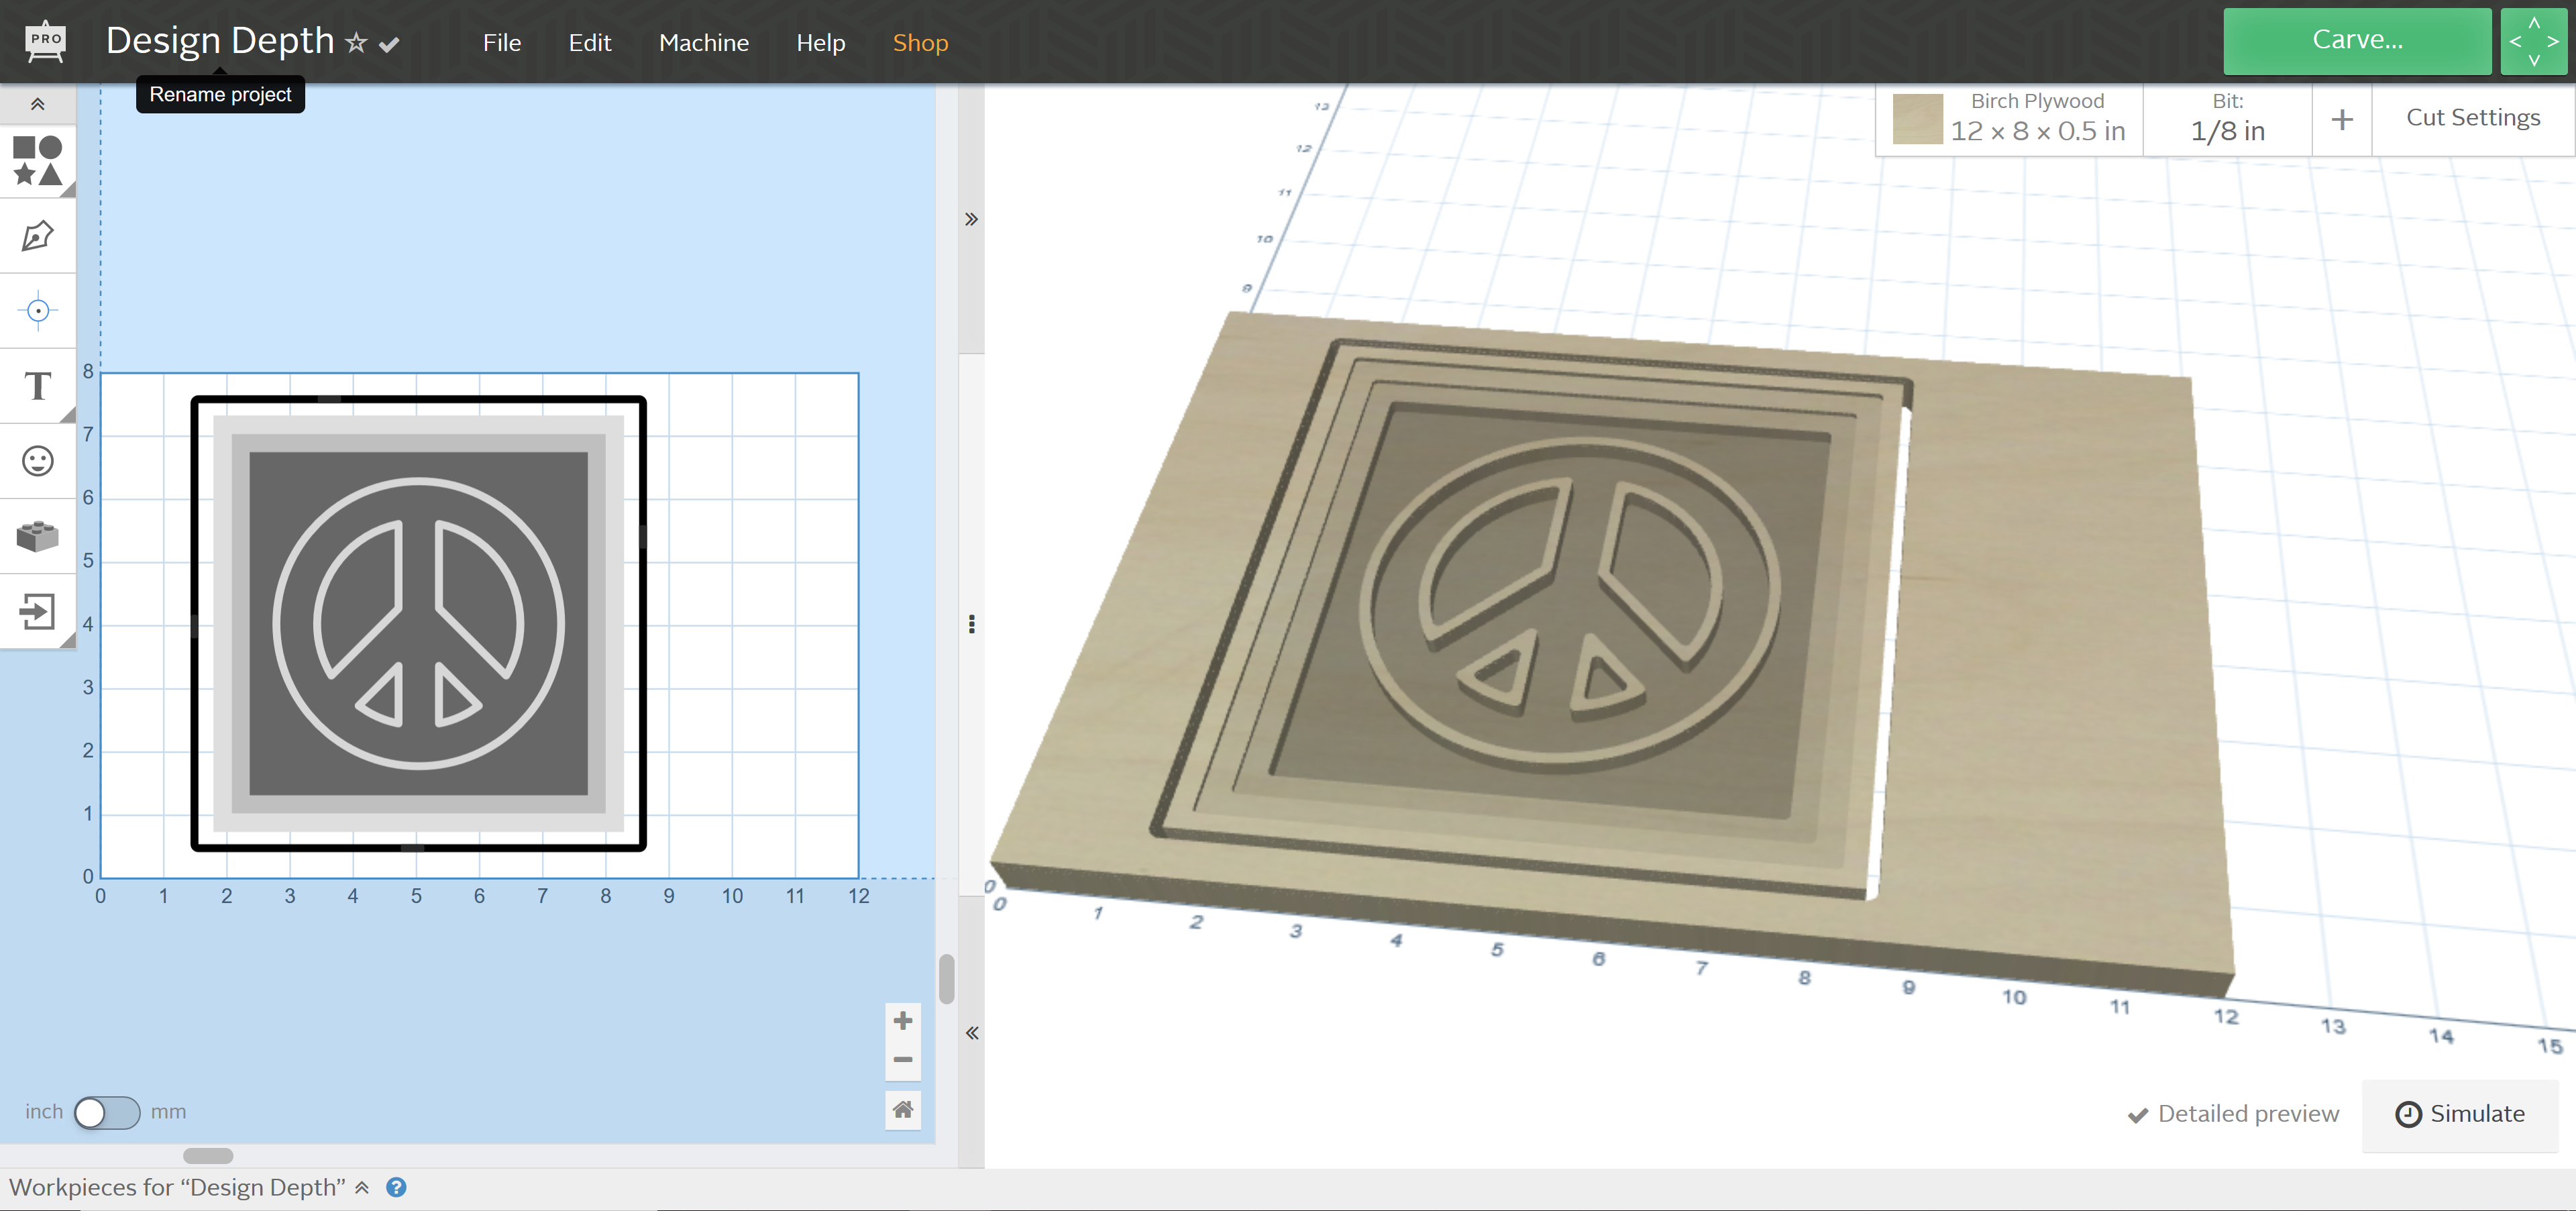The width and height of the screenshot is (2576, 1211).
Task: Click the Import file icon
Action: pos(37,611)
